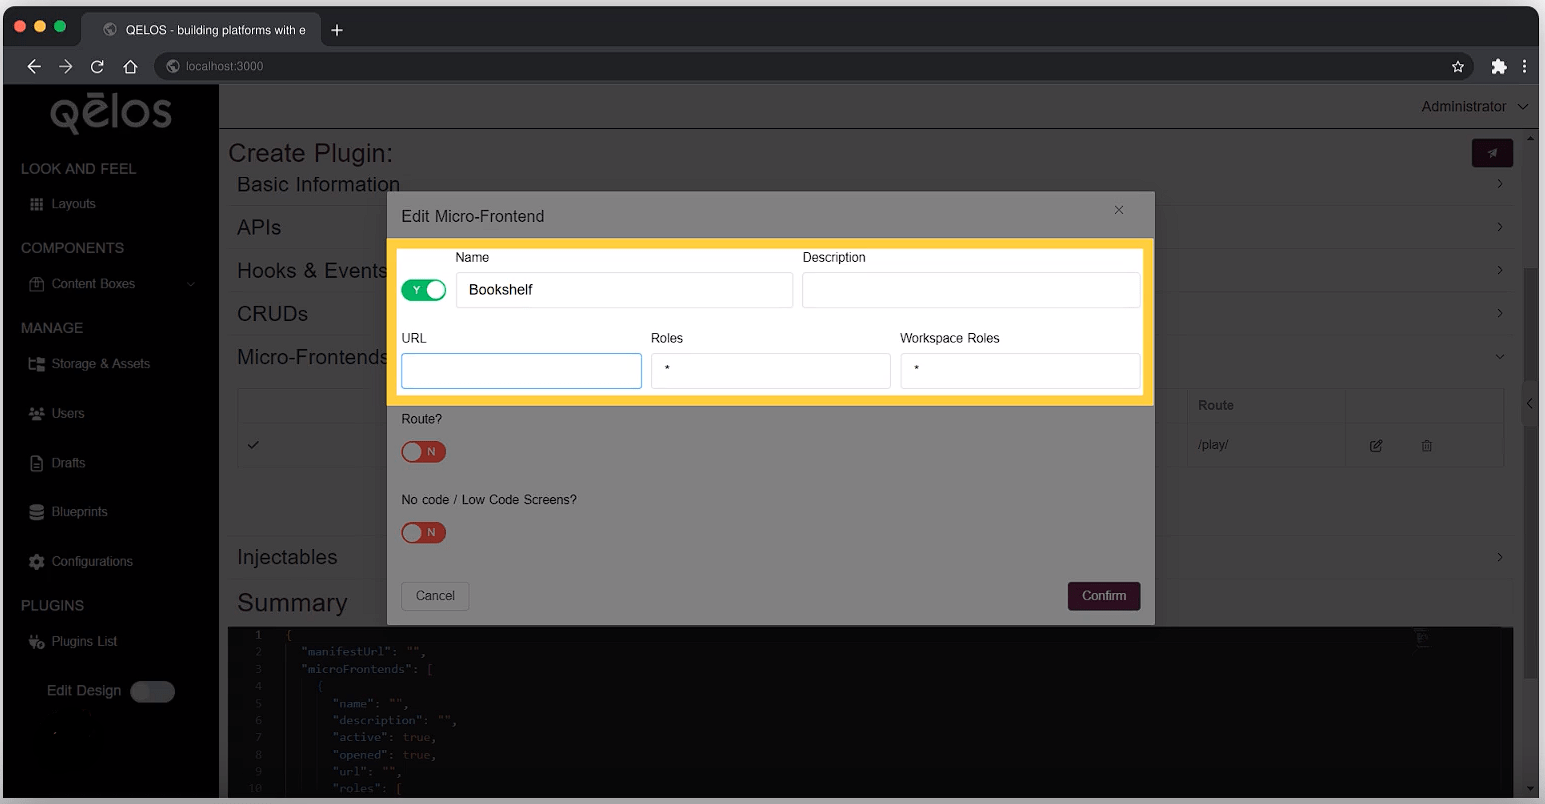
Task: Enable No code / Low Code Screens
Action: (x=423, y=532)
